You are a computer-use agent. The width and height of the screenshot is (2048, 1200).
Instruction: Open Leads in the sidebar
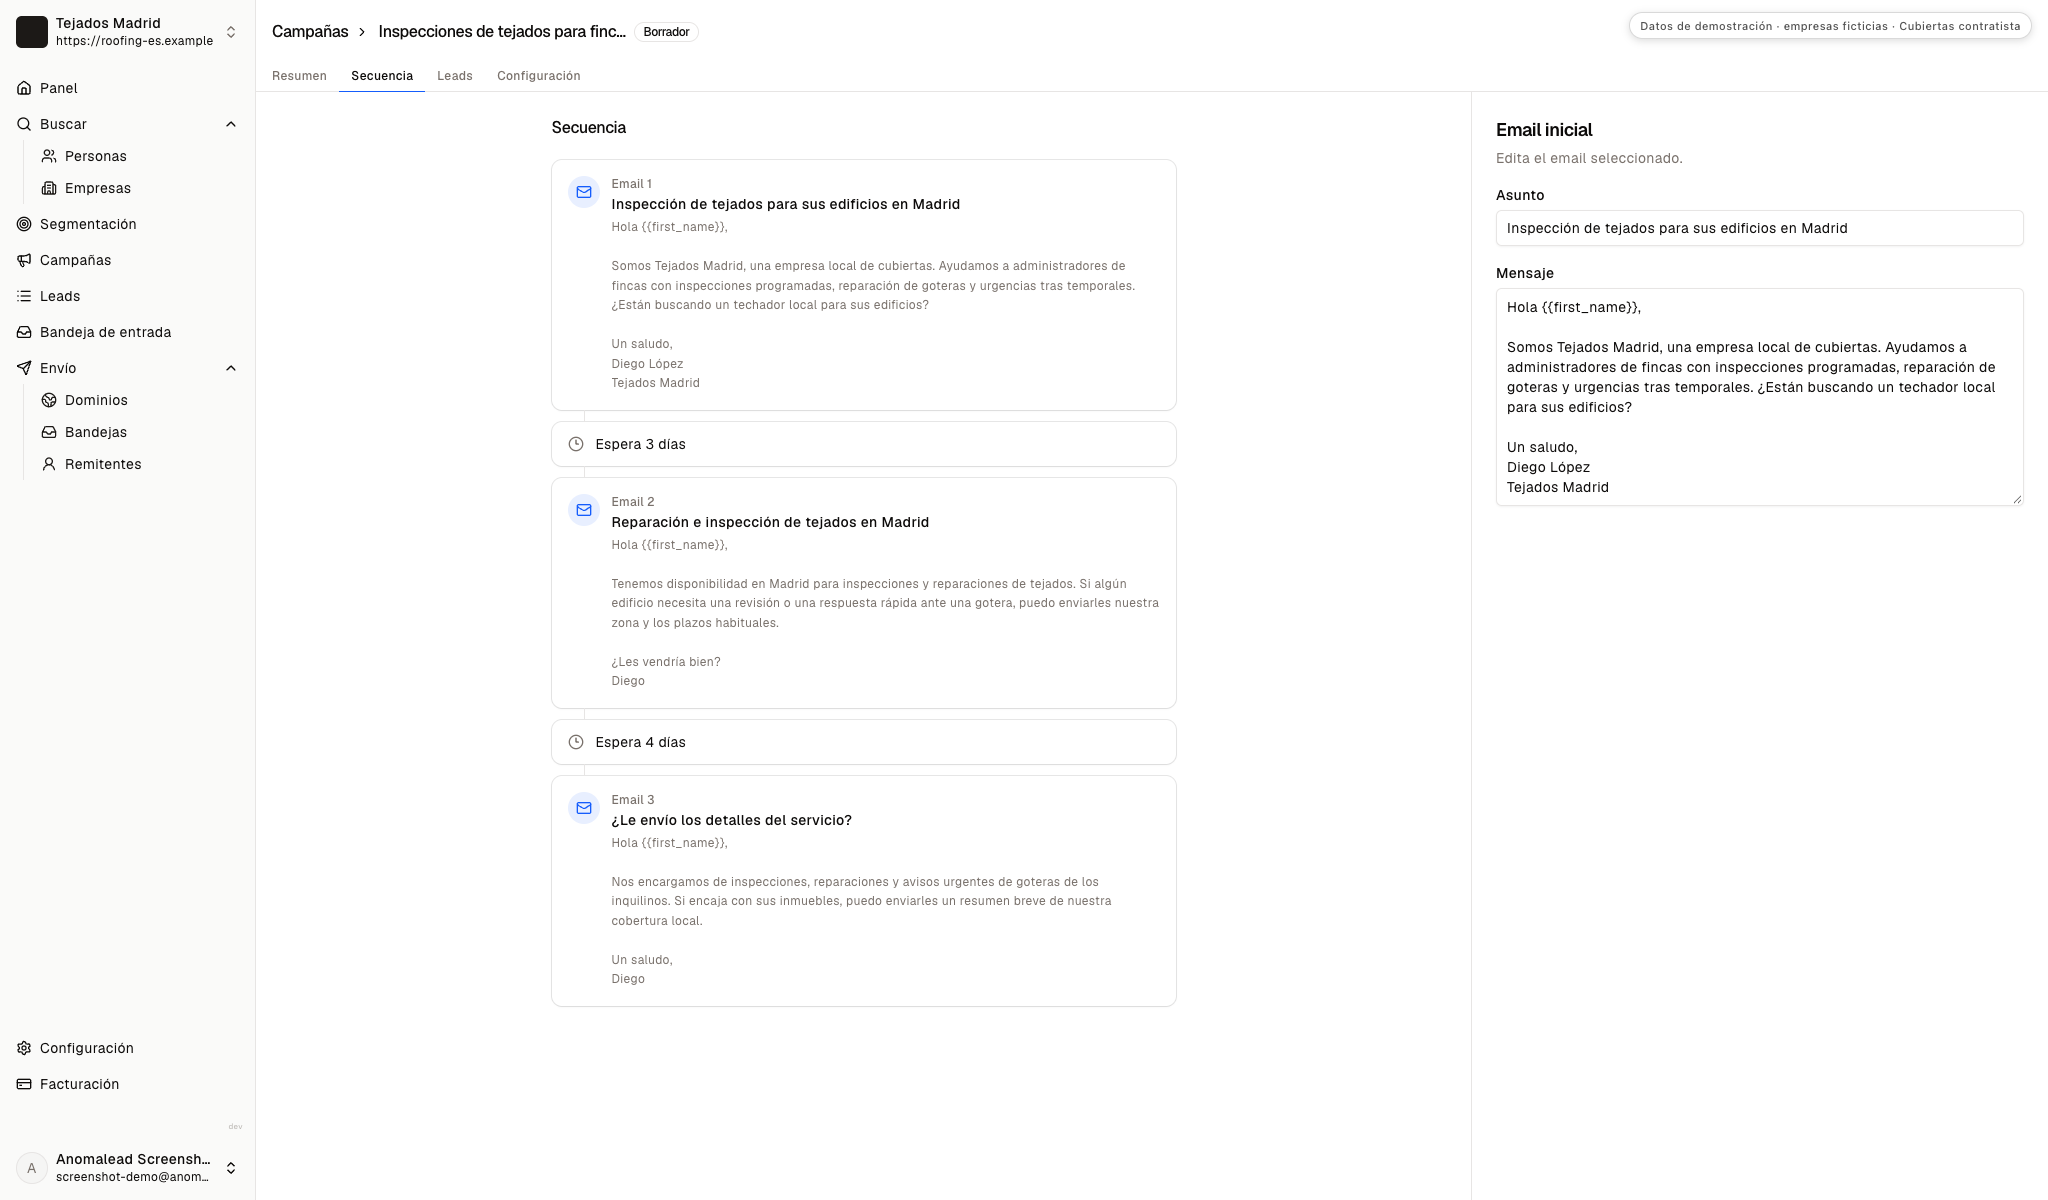point(128,296)
